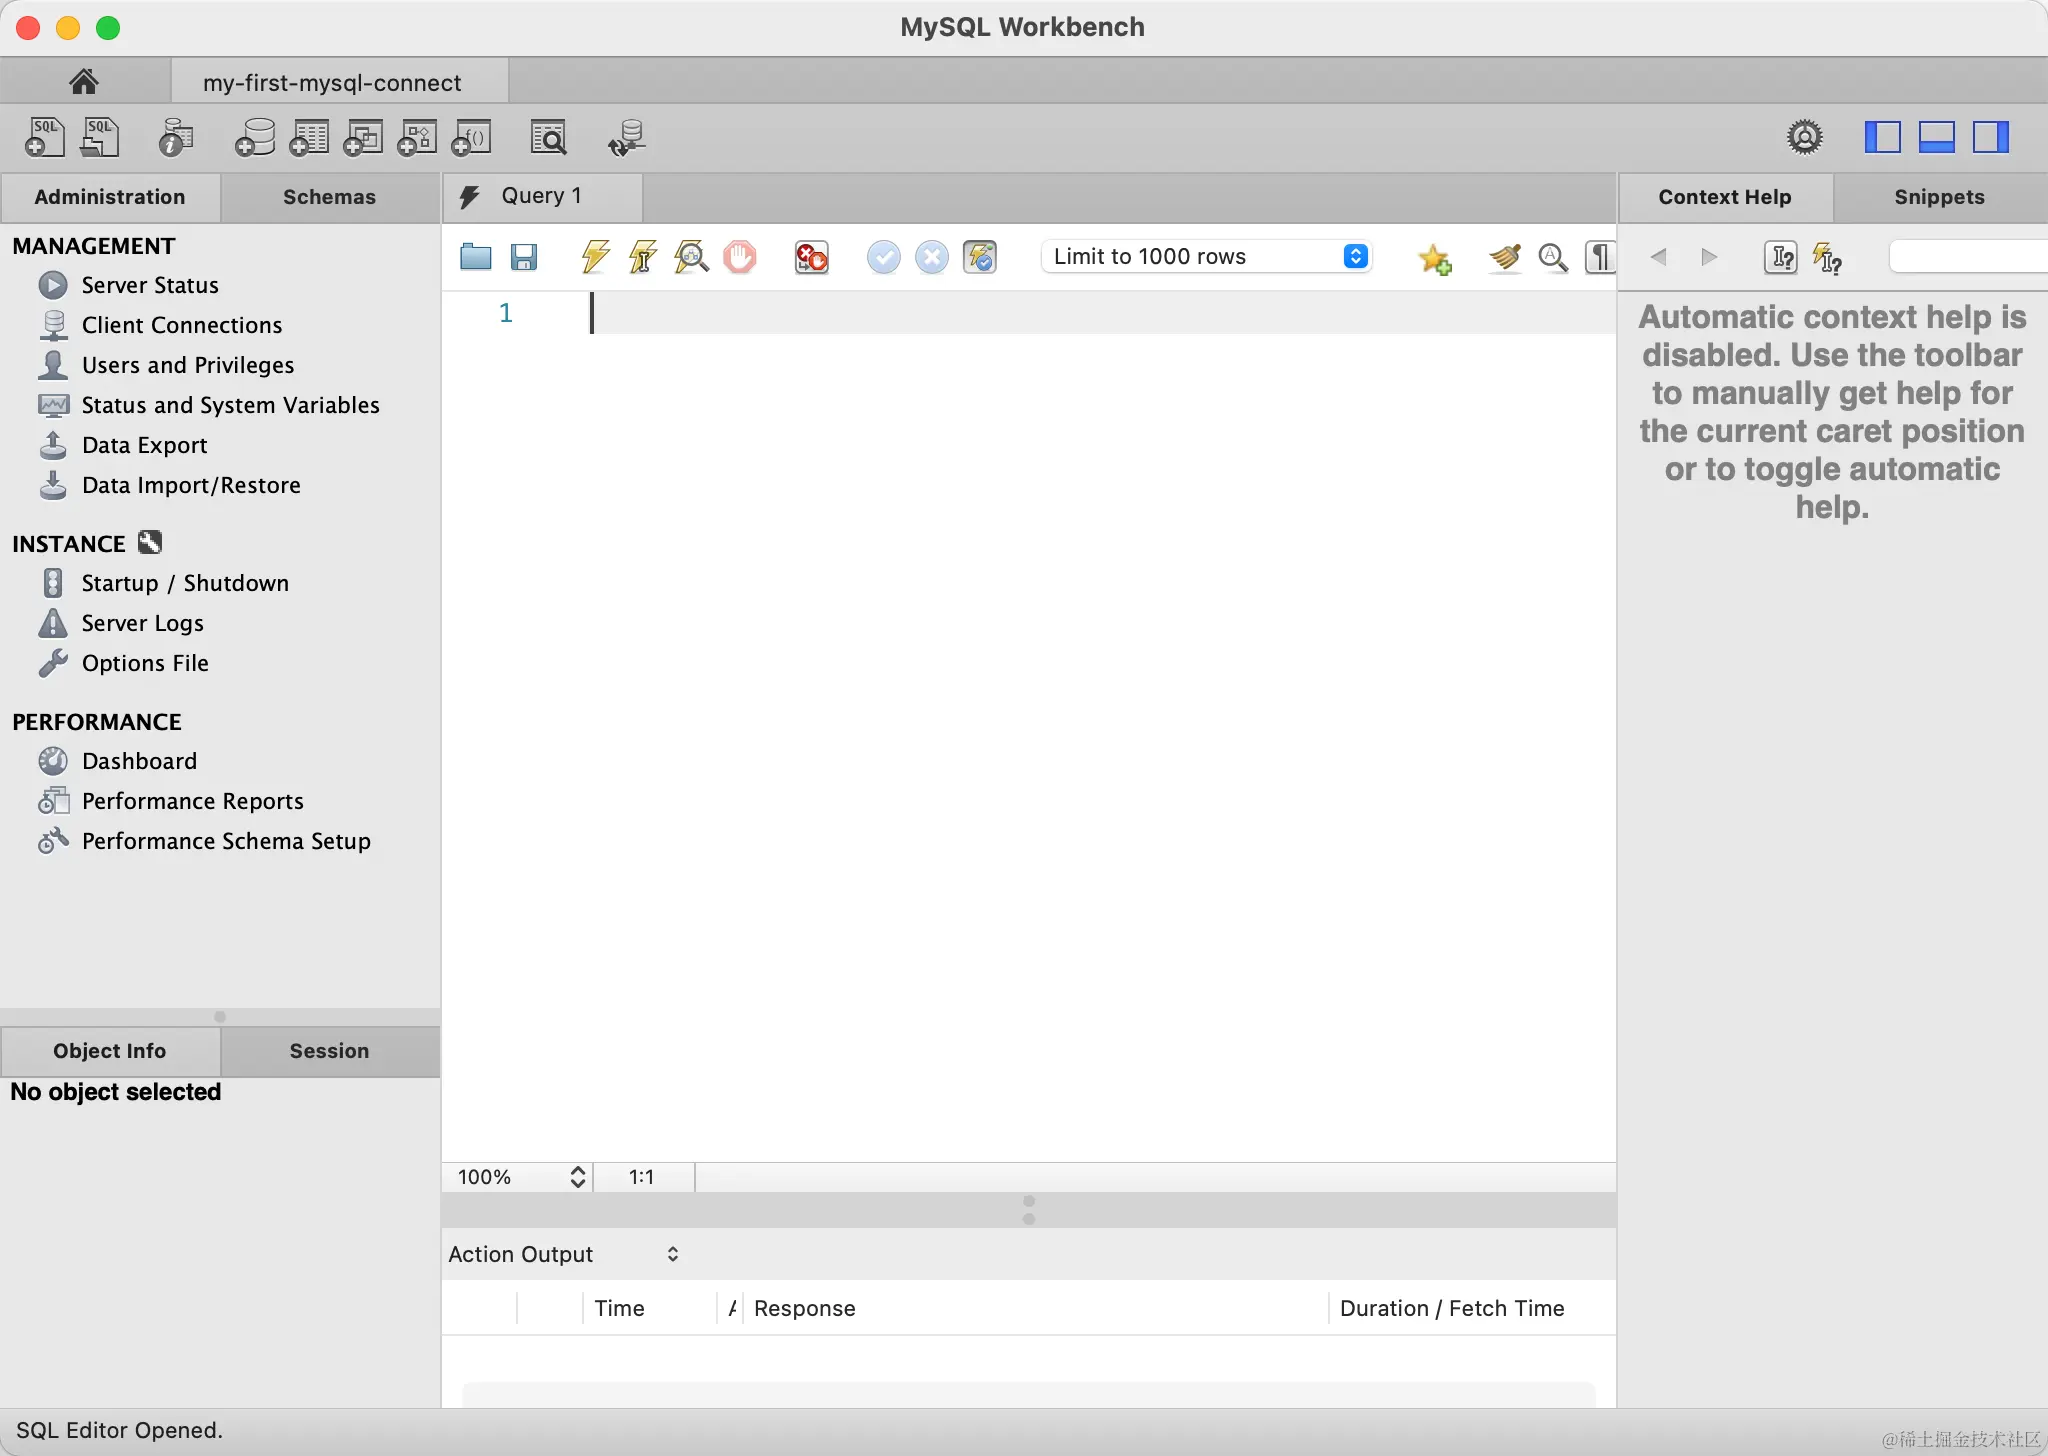Select the Query 1 tab

click(542, 196)
